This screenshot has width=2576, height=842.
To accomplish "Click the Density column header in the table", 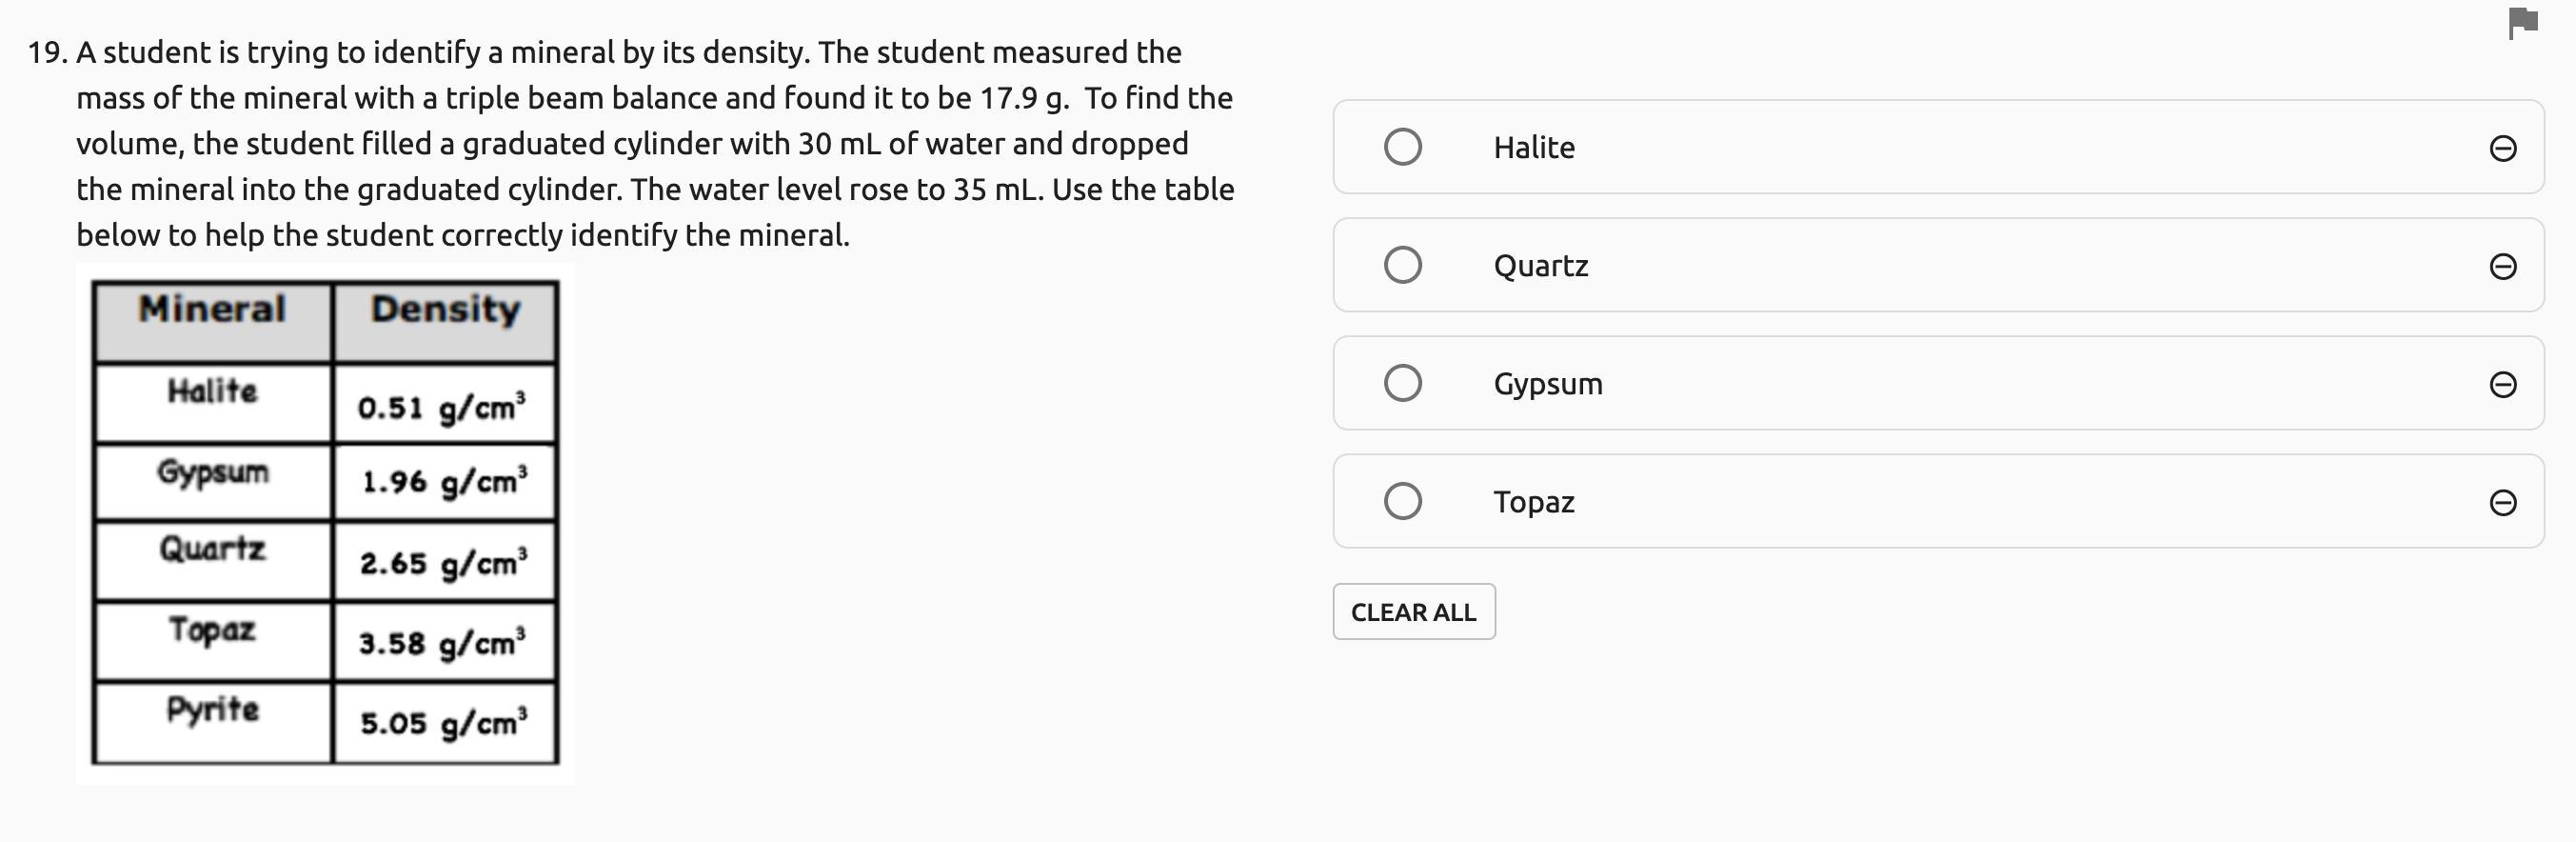I will pos(445,310).
